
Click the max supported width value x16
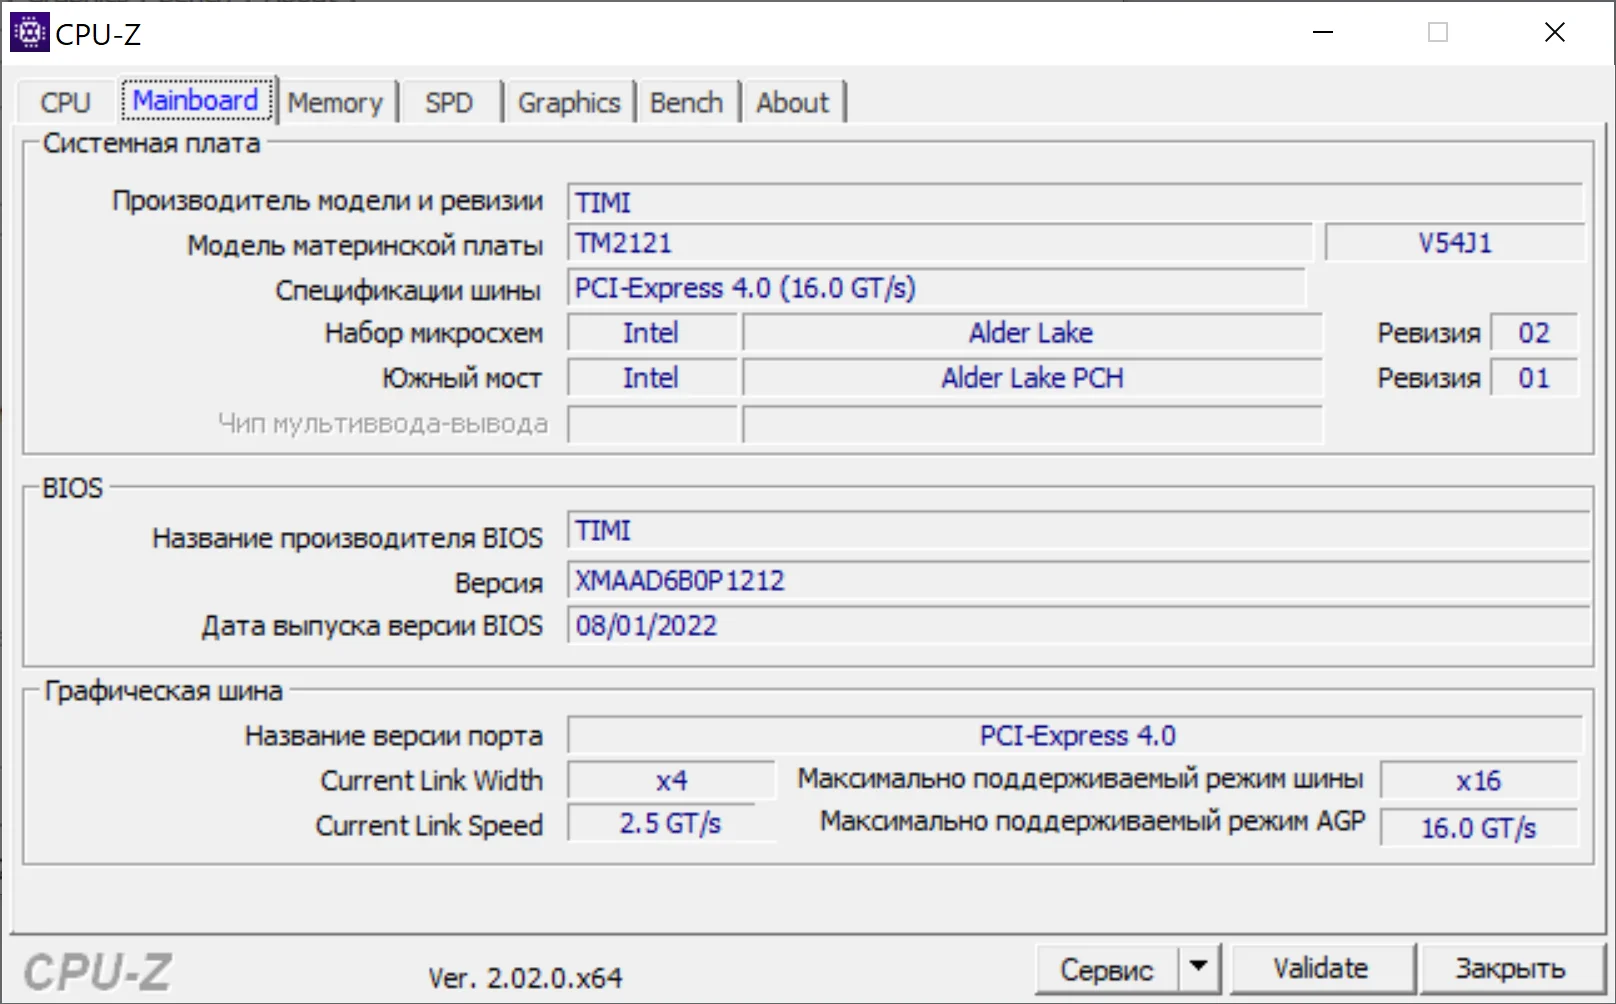(1479, 781)
